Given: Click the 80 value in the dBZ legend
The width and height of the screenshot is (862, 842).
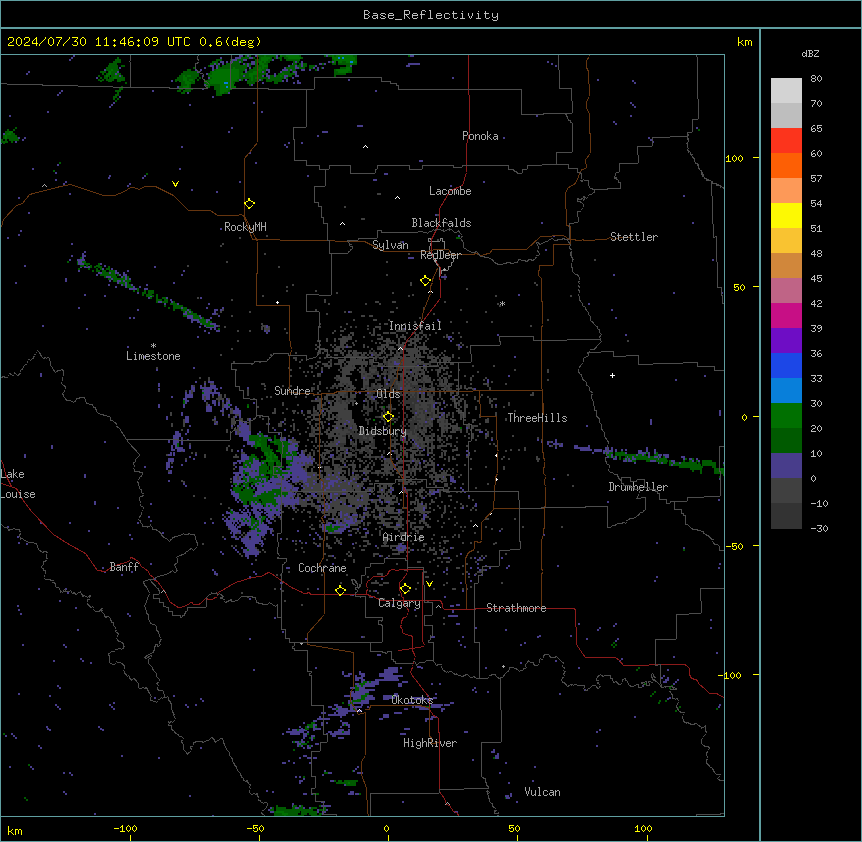Looking at the screenshot, I should (816, 79).
